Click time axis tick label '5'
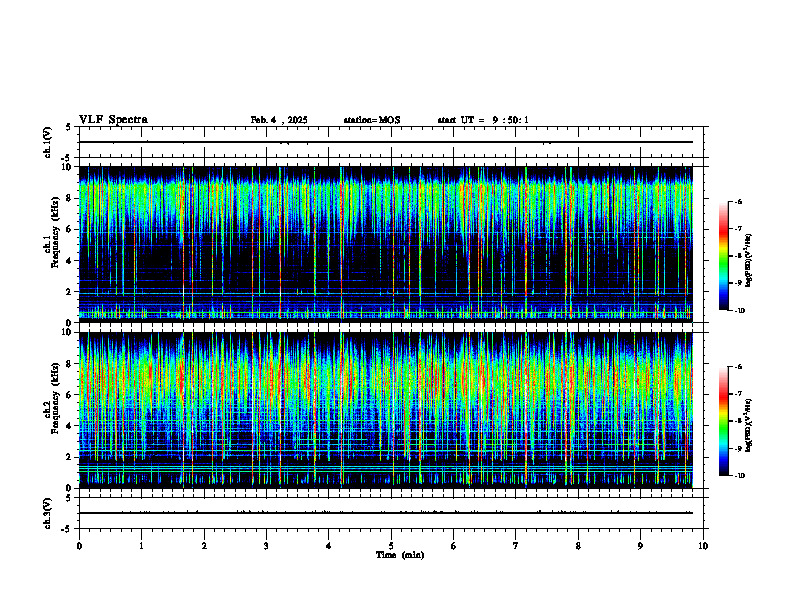The image size is (792, 612). (x=391, y=546)
